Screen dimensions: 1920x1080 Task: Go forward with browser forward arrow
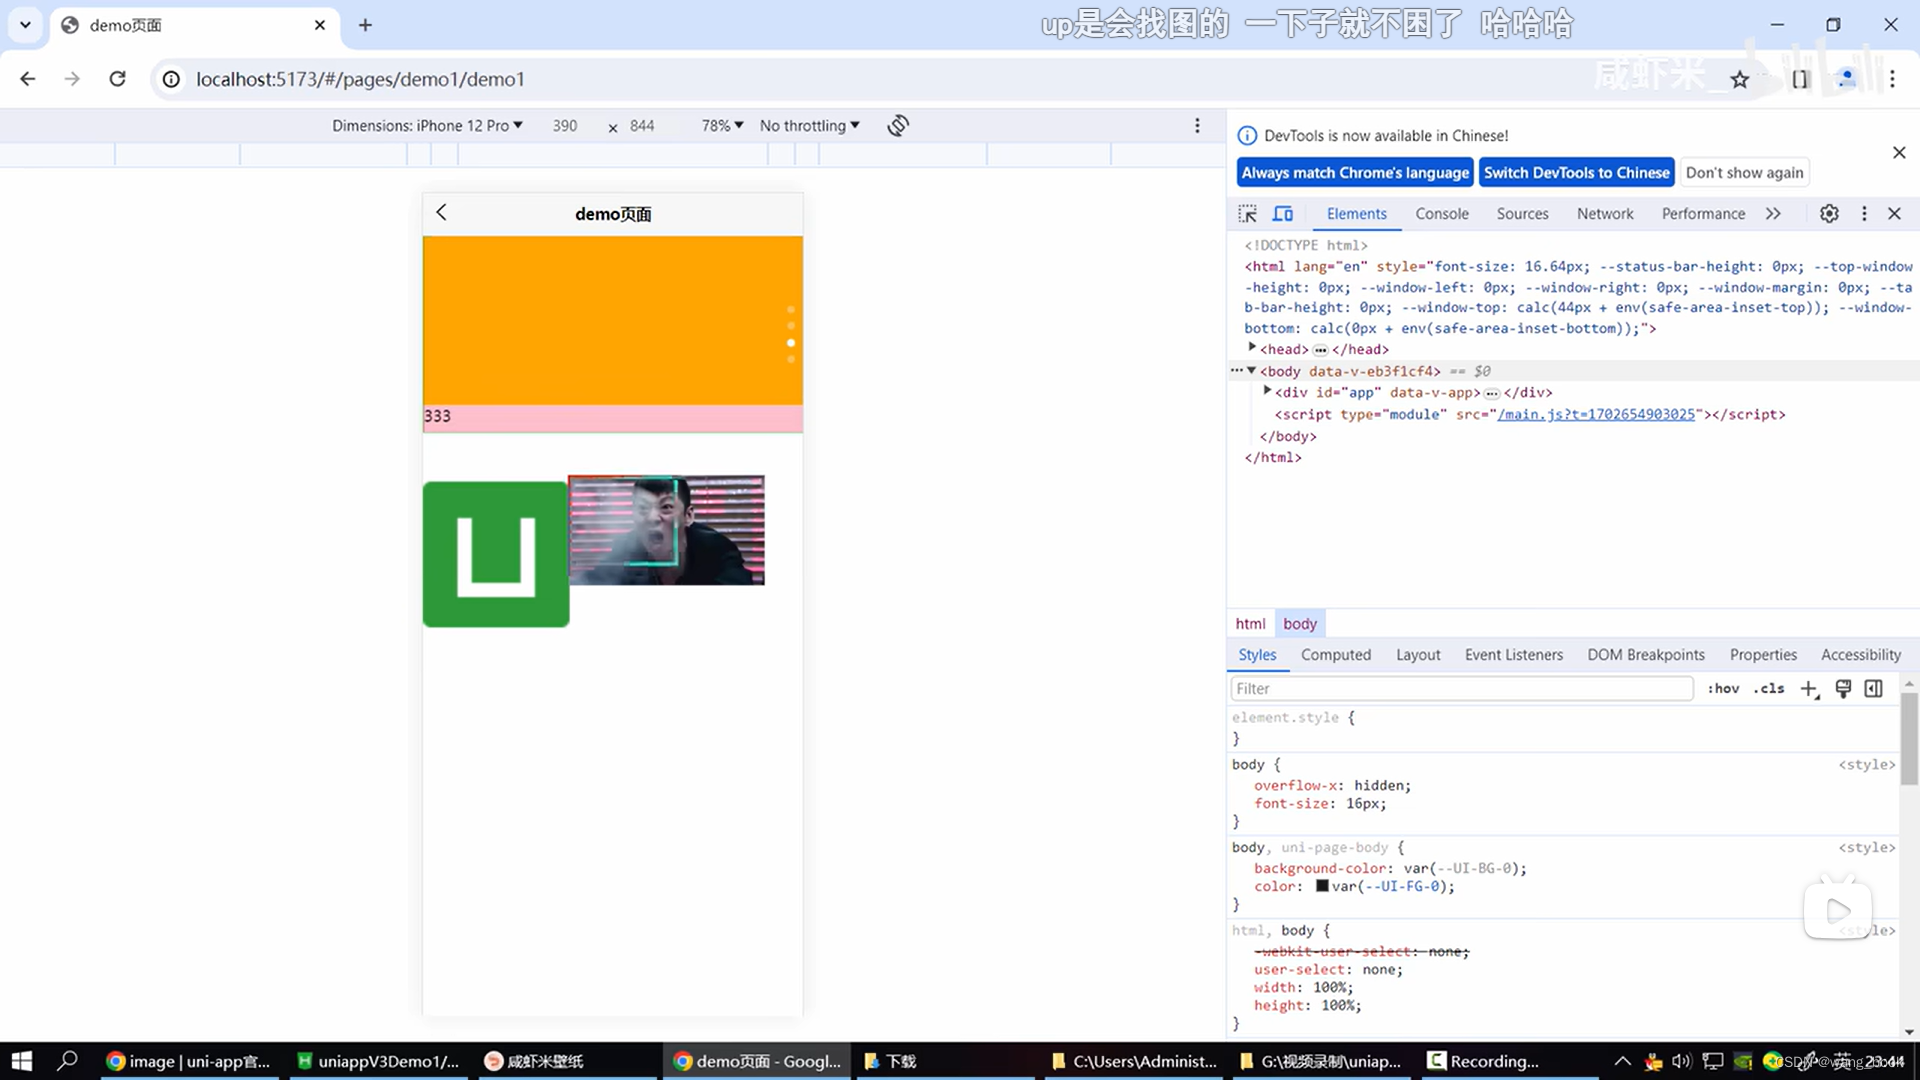(72, 79)
